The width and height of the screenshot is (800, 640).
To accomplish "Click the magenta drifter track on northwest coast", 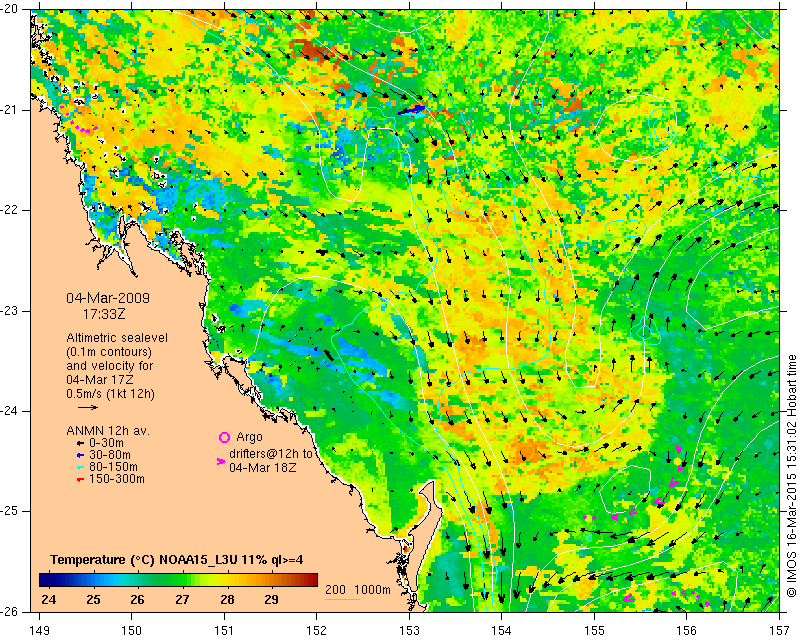I will click(78, 121).
